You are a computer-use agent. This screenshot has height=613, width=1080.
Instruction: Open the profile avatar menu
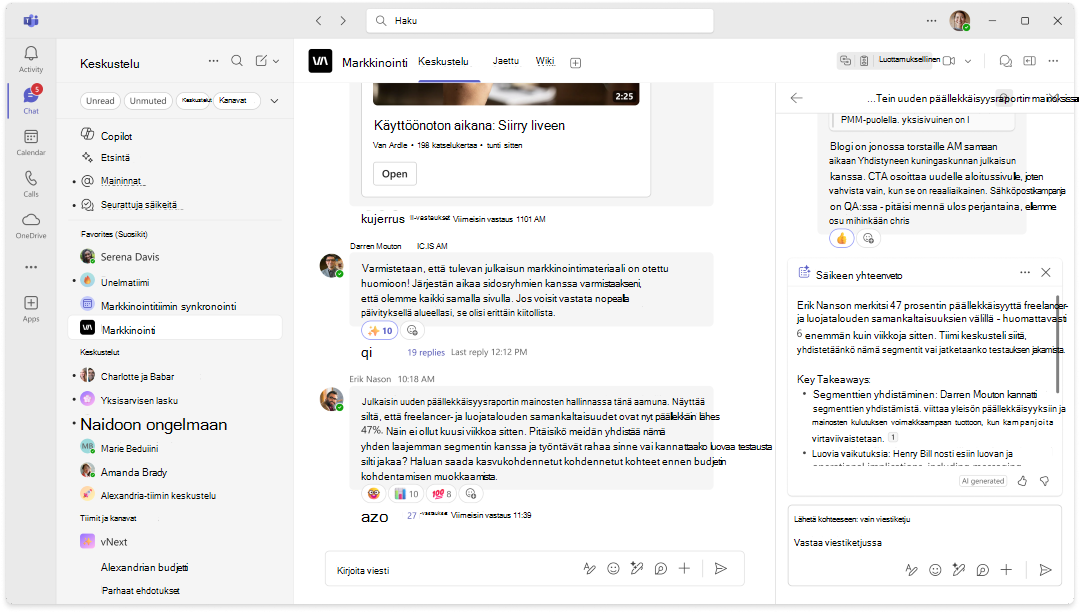tap(959, 21)
